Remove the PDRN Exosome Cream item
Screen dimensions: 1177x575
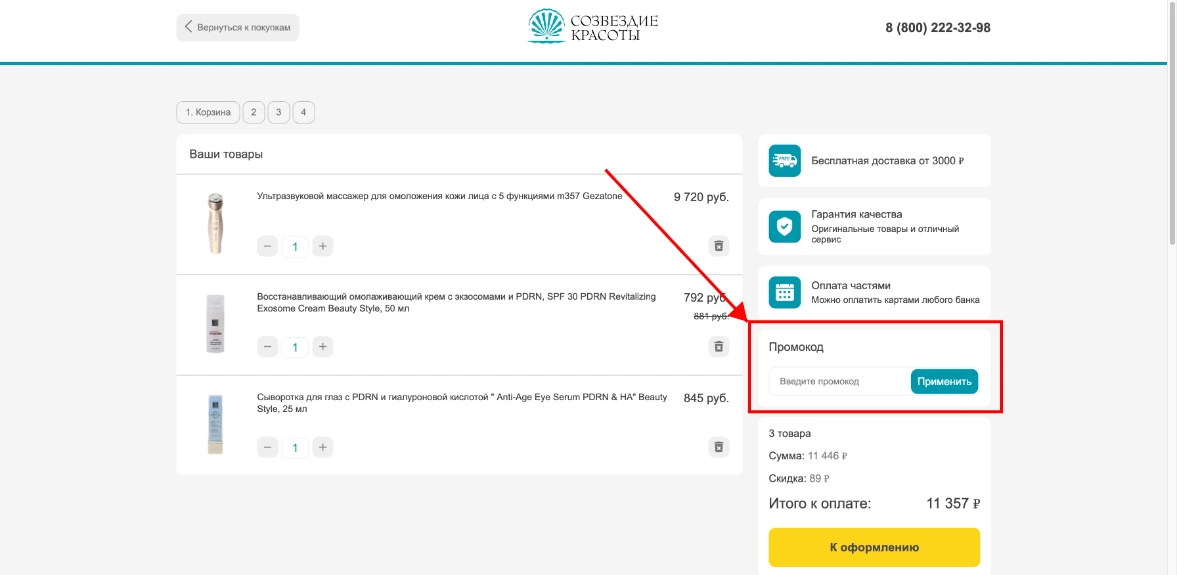click(717, 346)
